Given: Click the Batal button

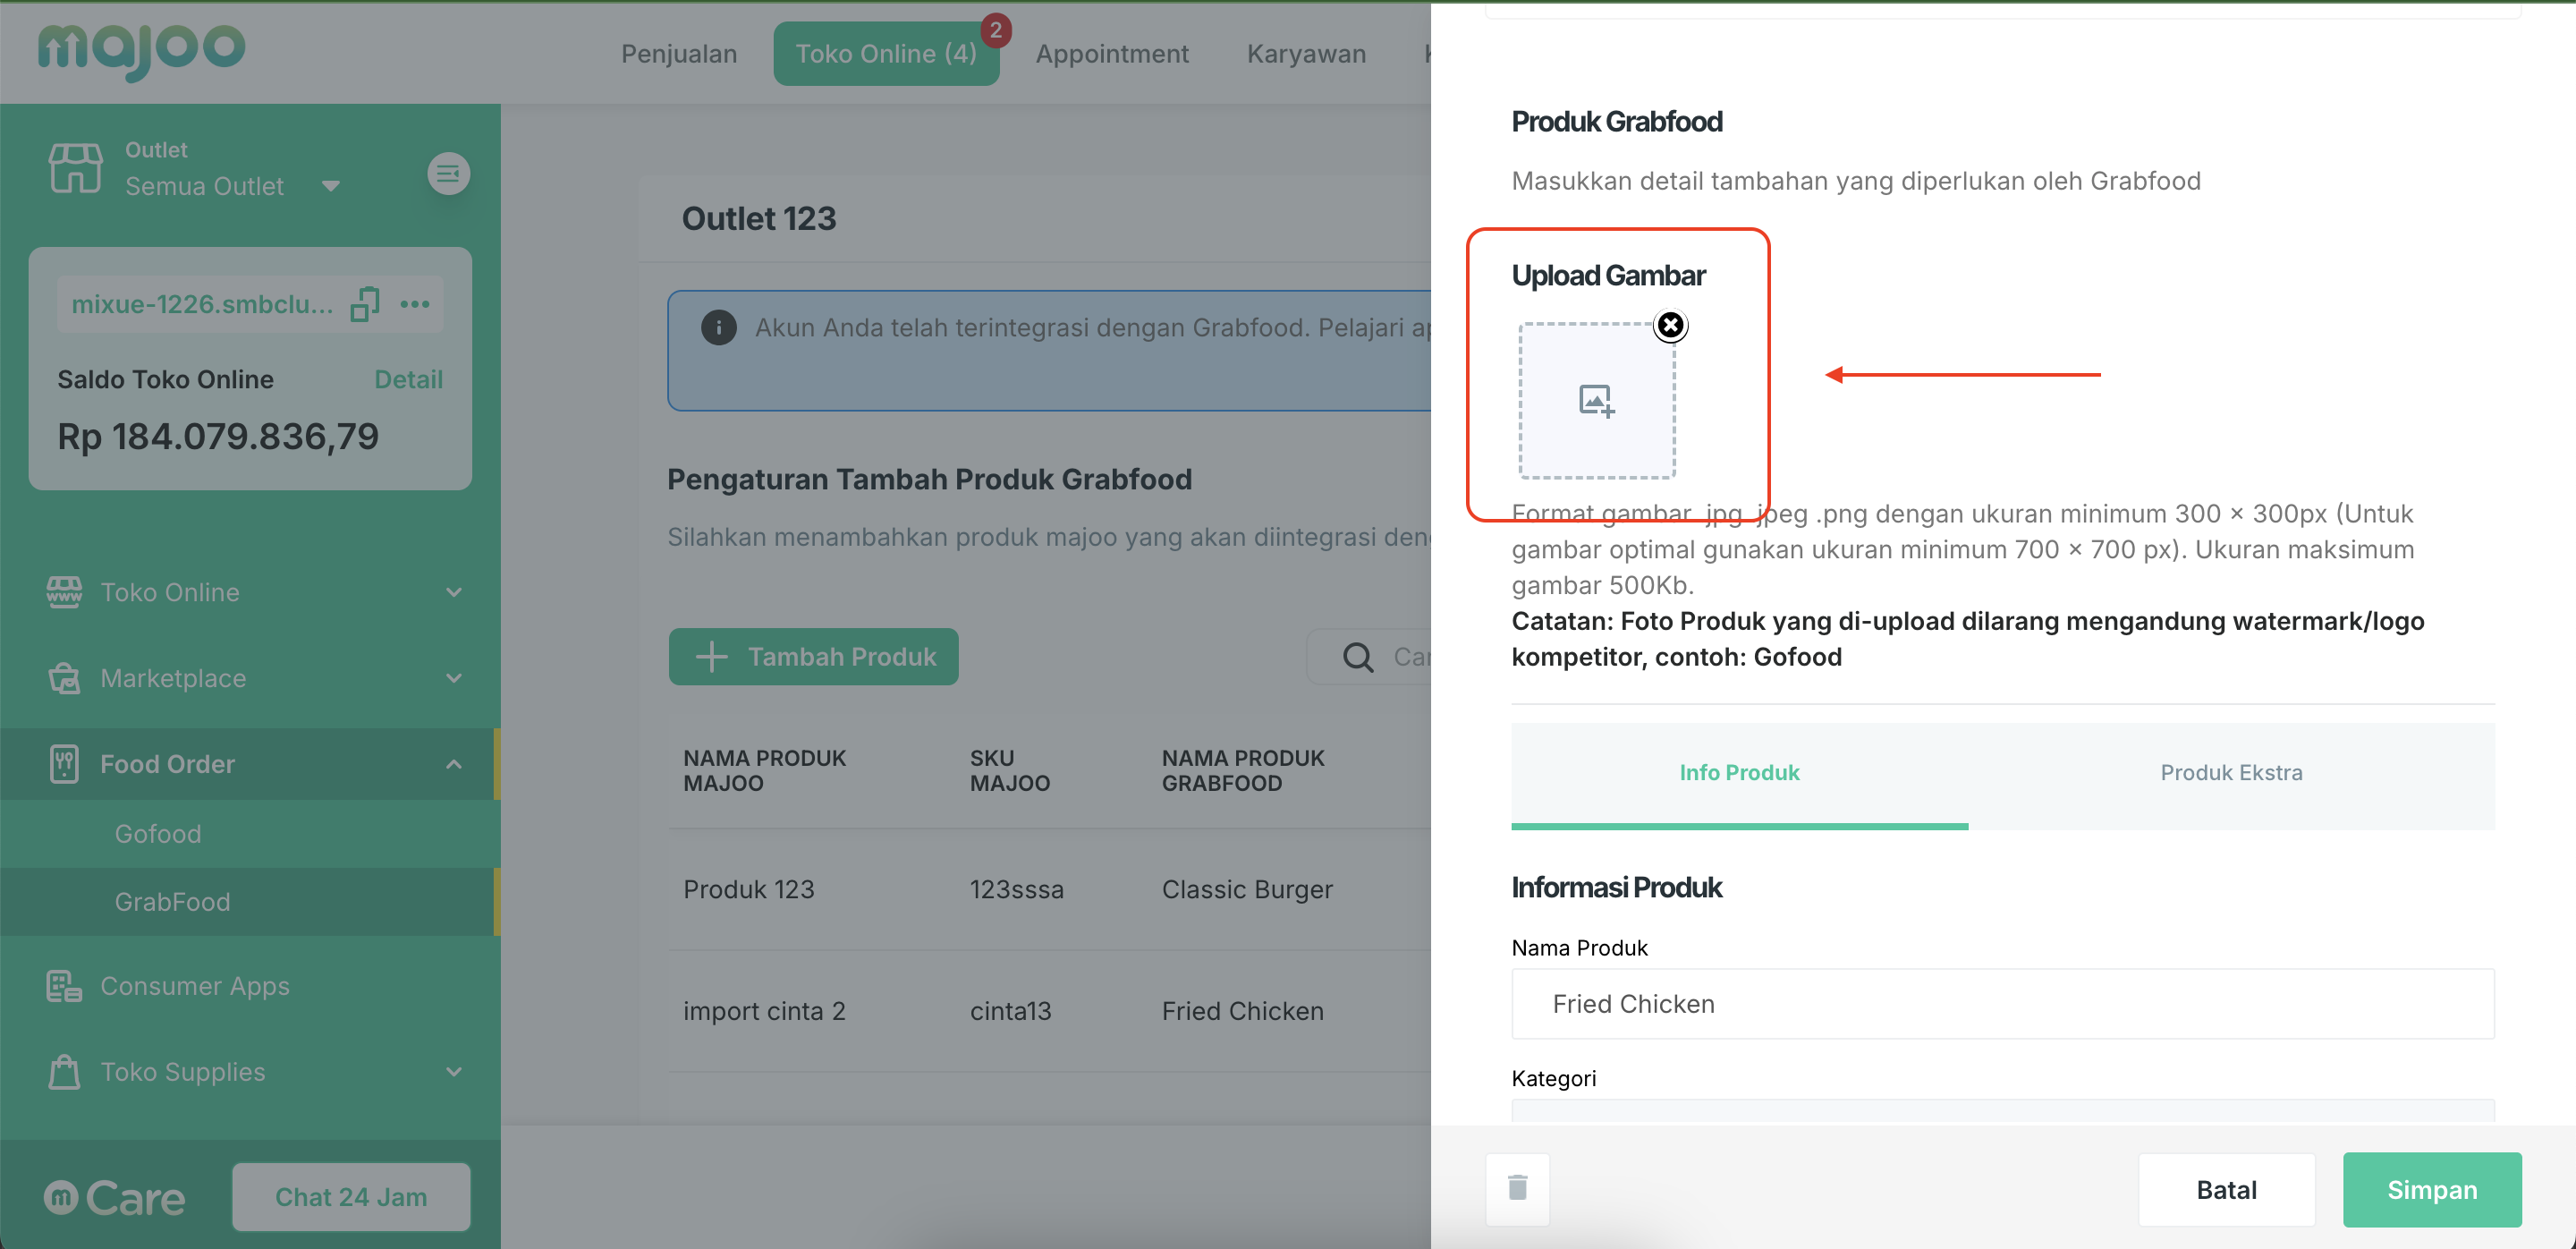Looking at the screenshot, I should point(2226,1190).
